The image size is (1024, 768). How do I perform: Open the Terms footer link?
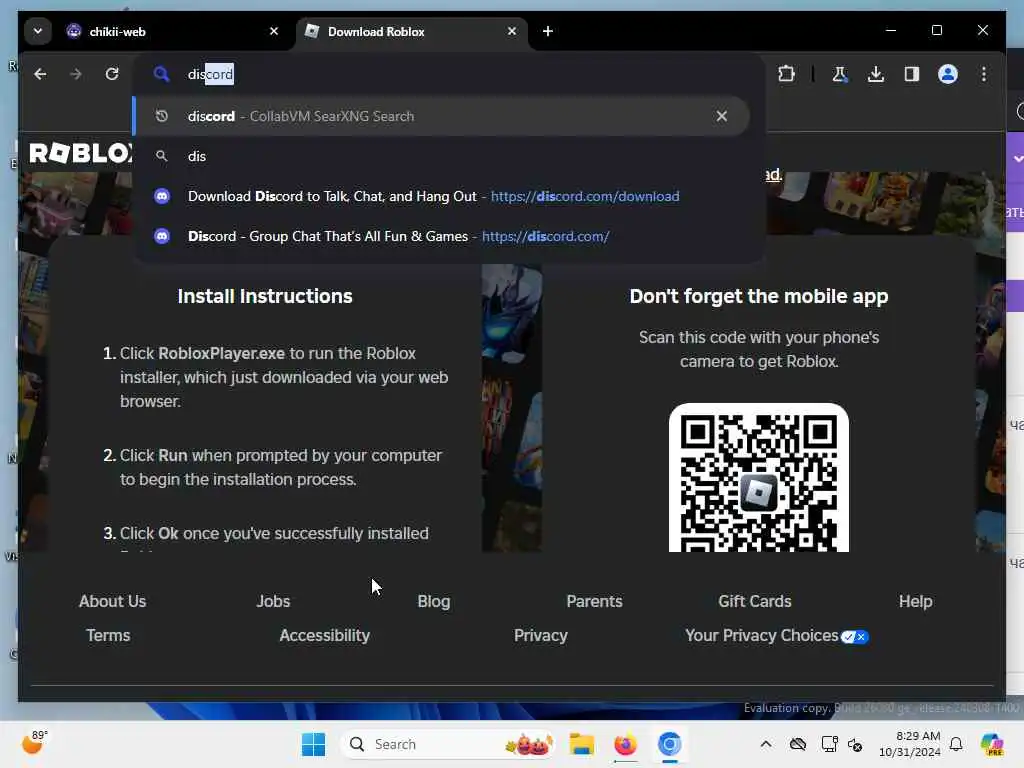pos(108,635)
